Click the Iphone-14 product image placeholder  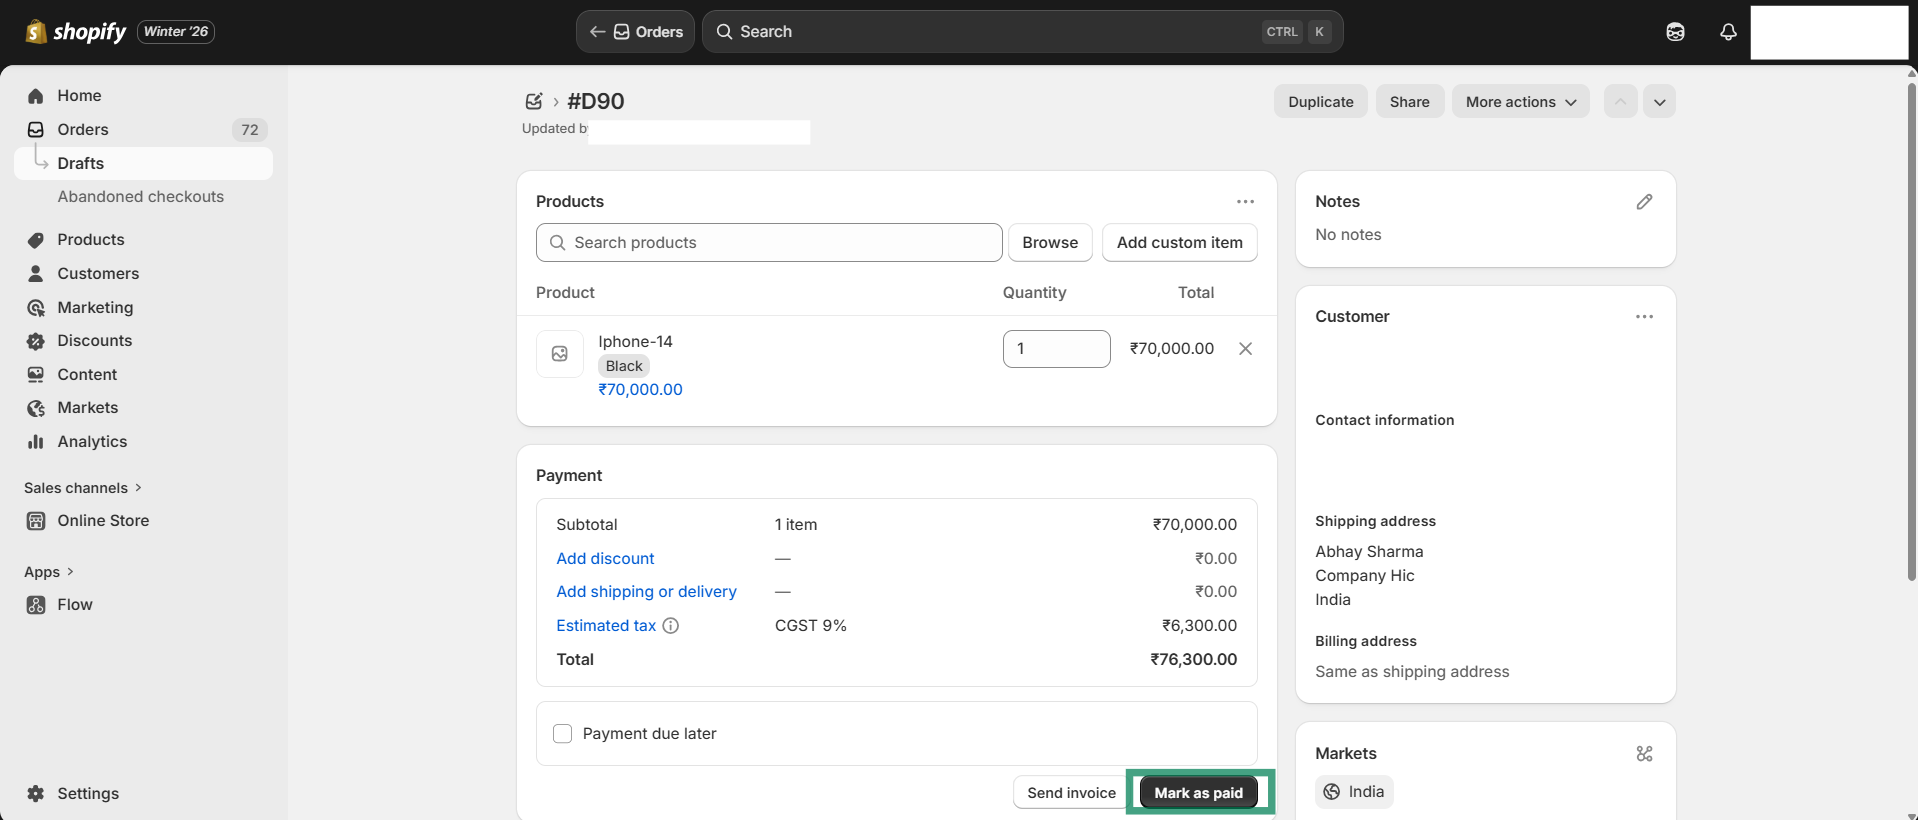pyautogui.click(x=560, y=354)
